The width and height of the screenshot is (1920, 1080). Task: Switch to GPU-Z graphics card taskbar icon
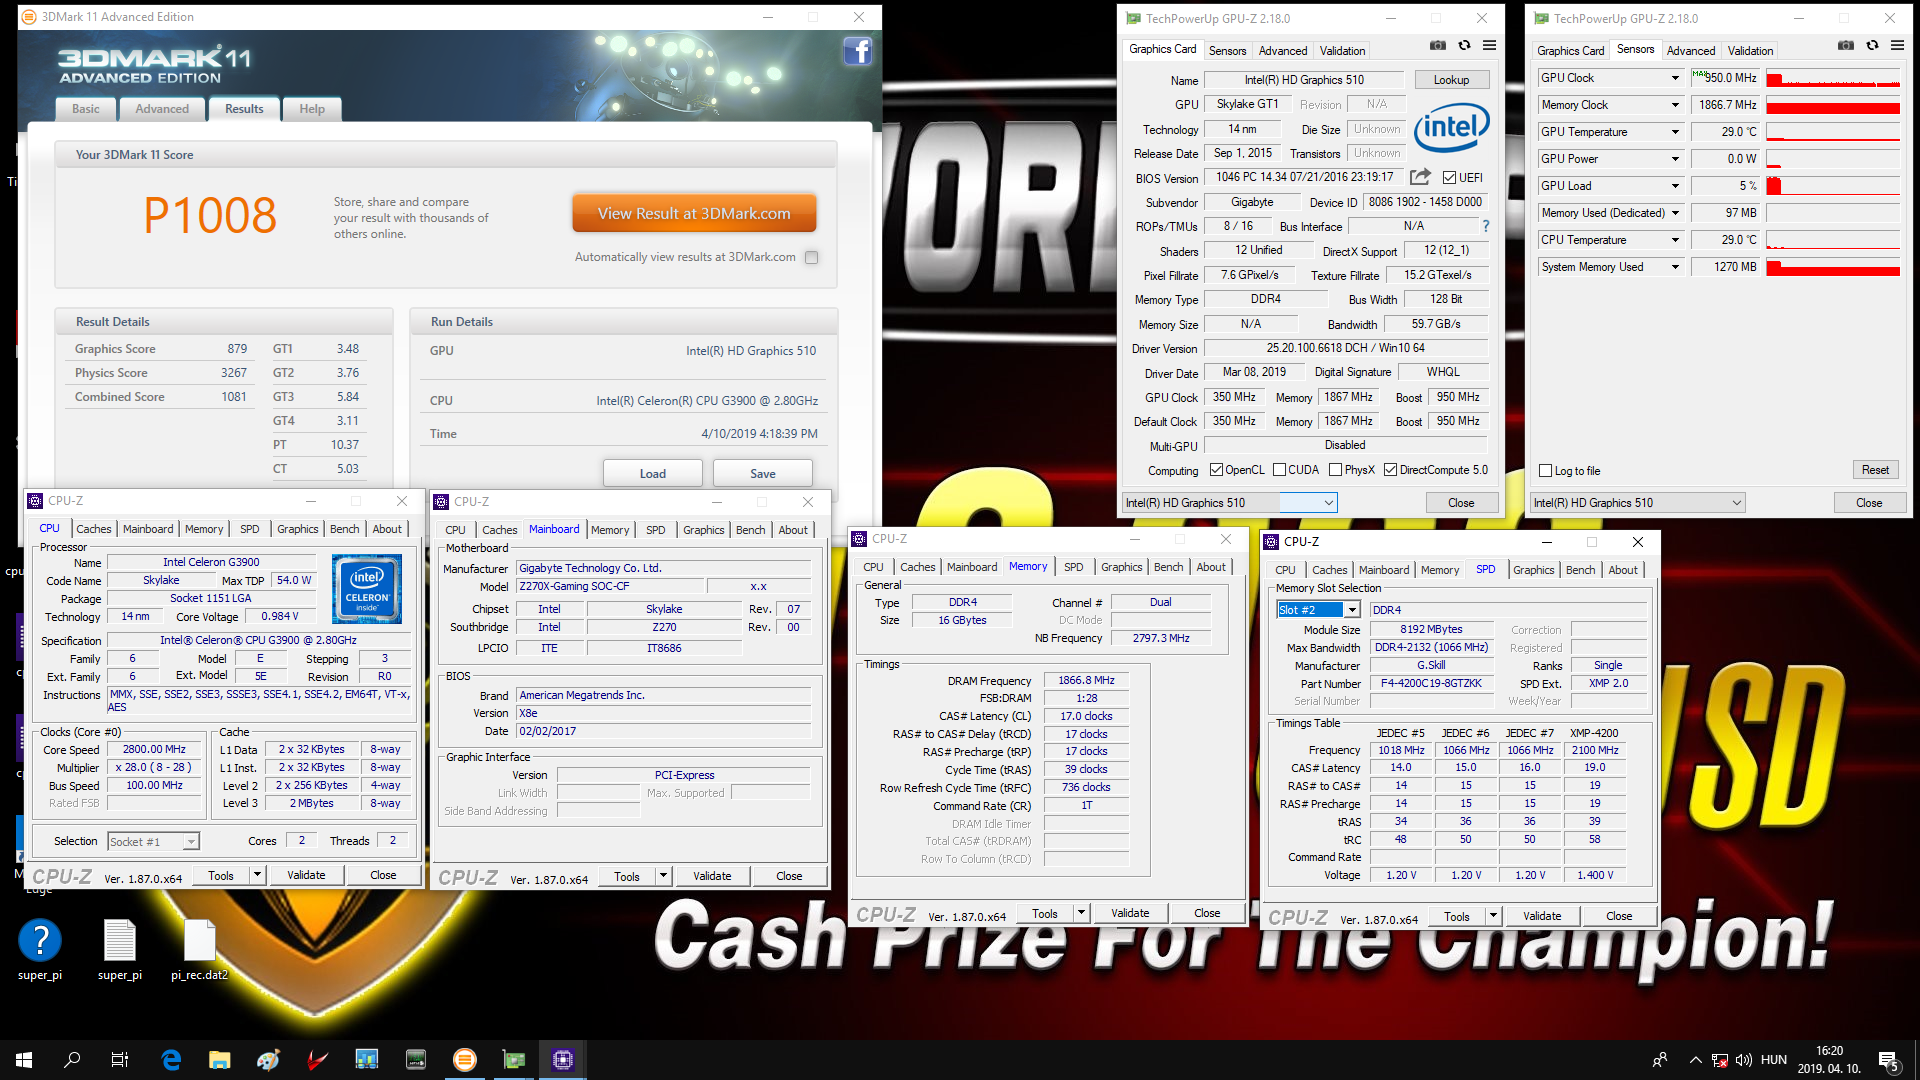coord(514,1060)
